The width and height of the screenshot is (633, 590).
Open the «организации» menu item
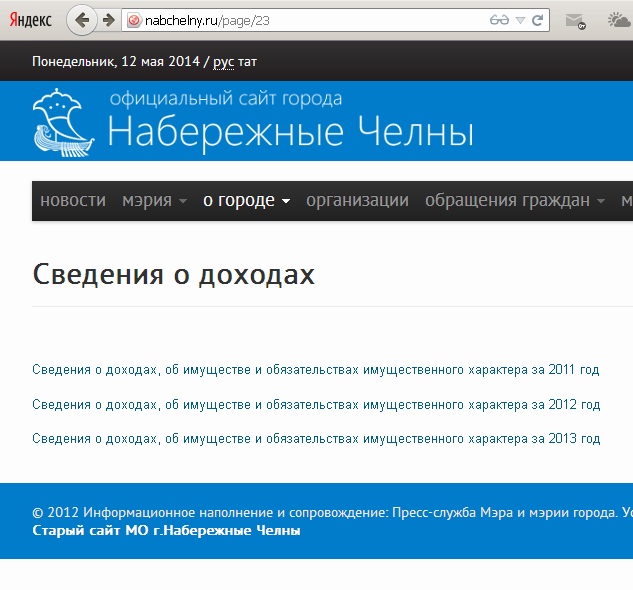tap(357, 201)
